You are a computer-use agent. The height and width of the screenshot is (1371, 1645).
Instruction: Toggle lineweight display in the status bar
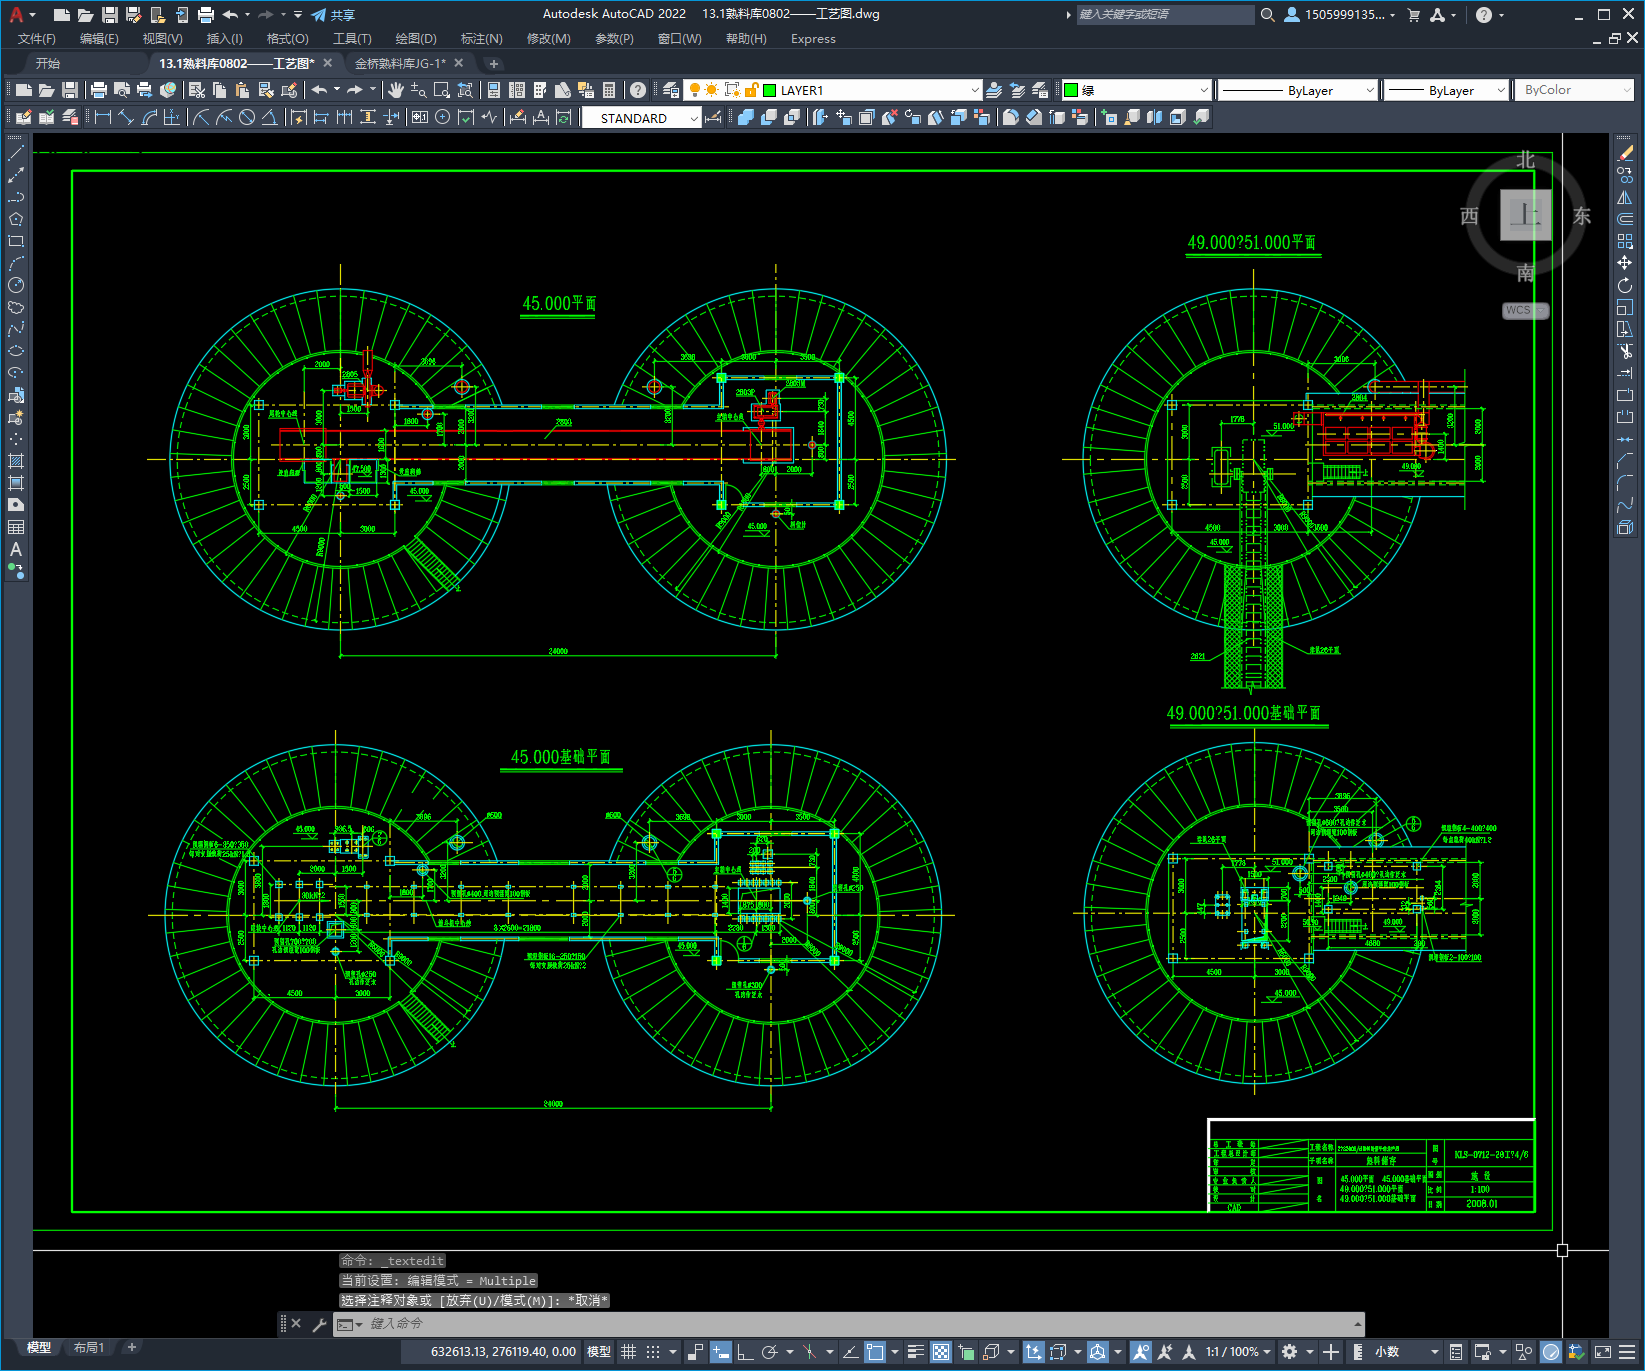(915, 1352)
